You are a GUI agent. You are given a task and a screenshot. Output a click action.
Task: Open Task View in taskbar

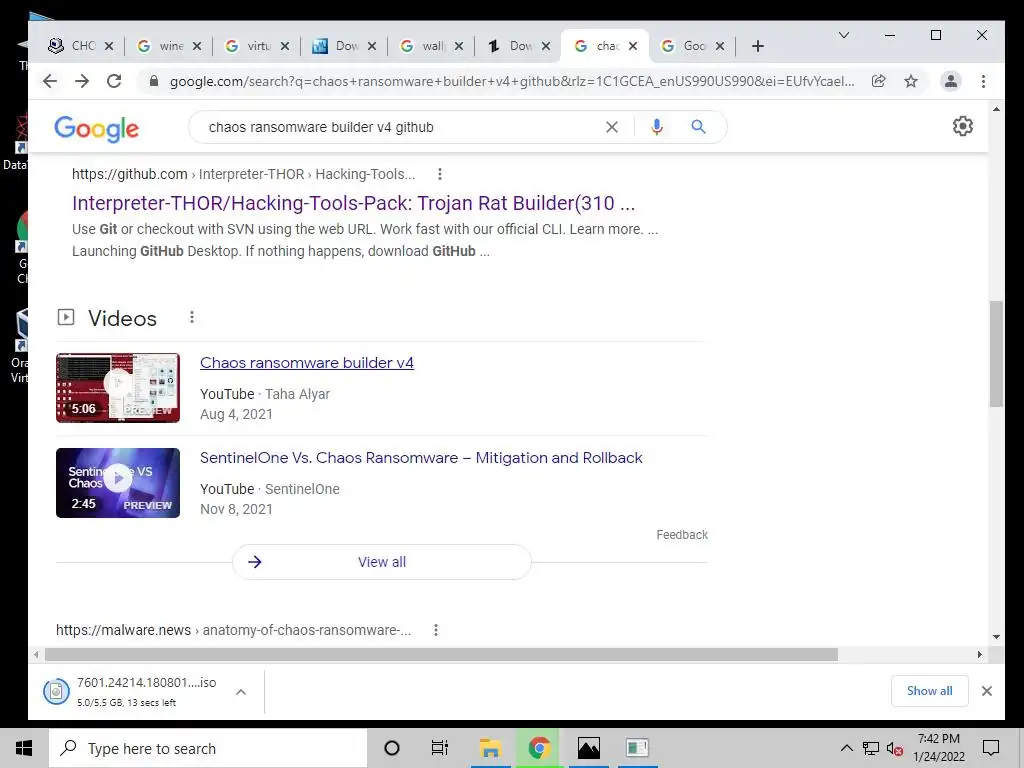point(440,748)
